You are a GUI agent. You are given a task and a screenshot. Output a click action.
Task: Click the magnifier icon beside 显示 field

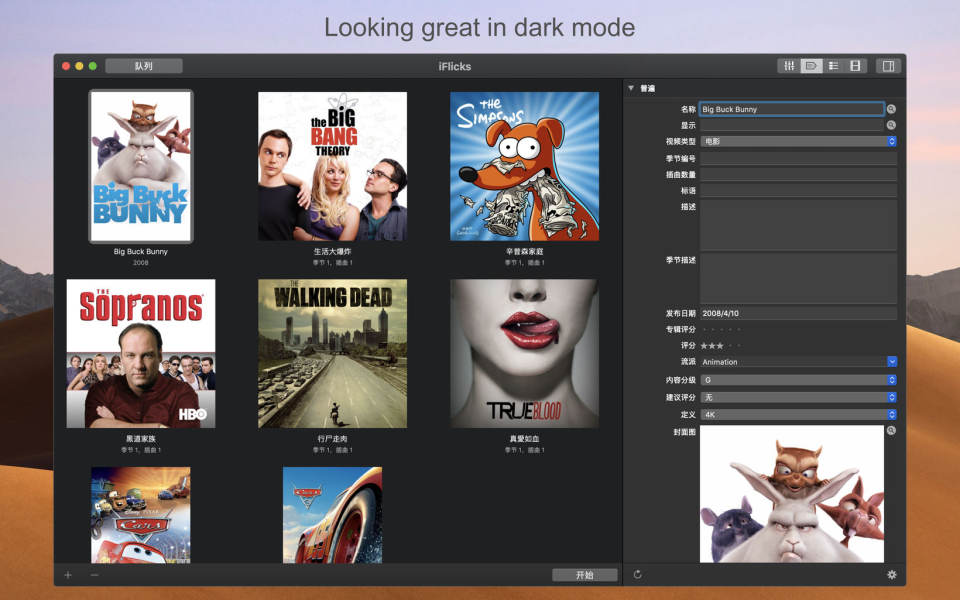(891, 125)
